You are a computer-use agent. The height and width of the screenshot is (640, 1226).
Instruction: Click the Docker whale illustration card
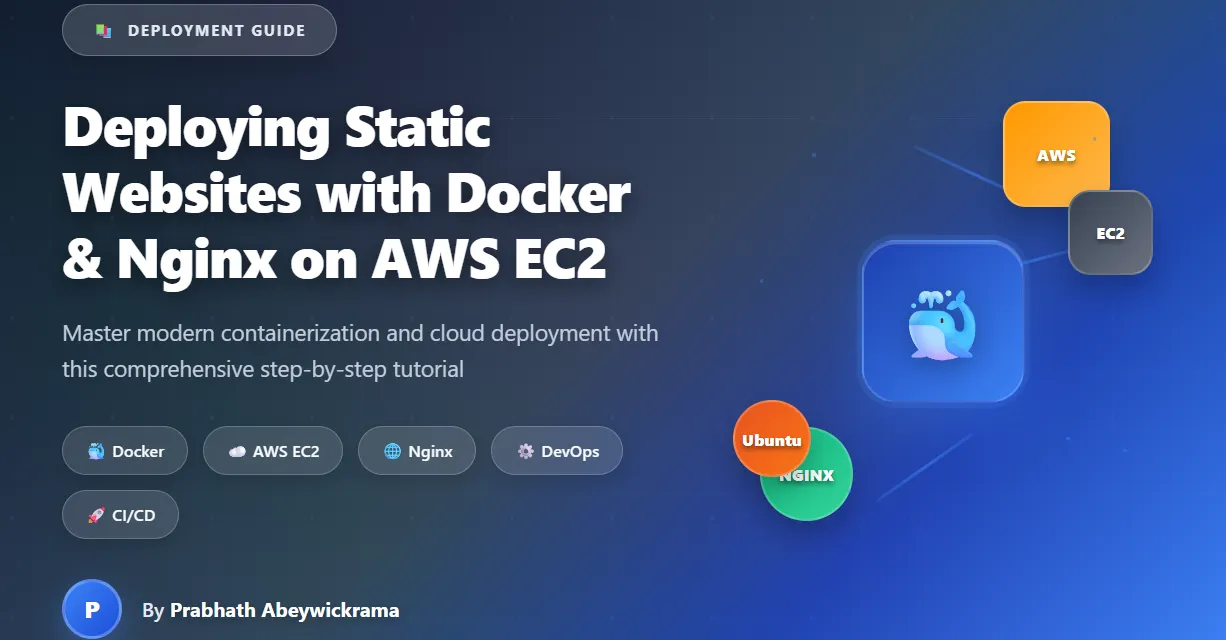[x=941, y=322]
